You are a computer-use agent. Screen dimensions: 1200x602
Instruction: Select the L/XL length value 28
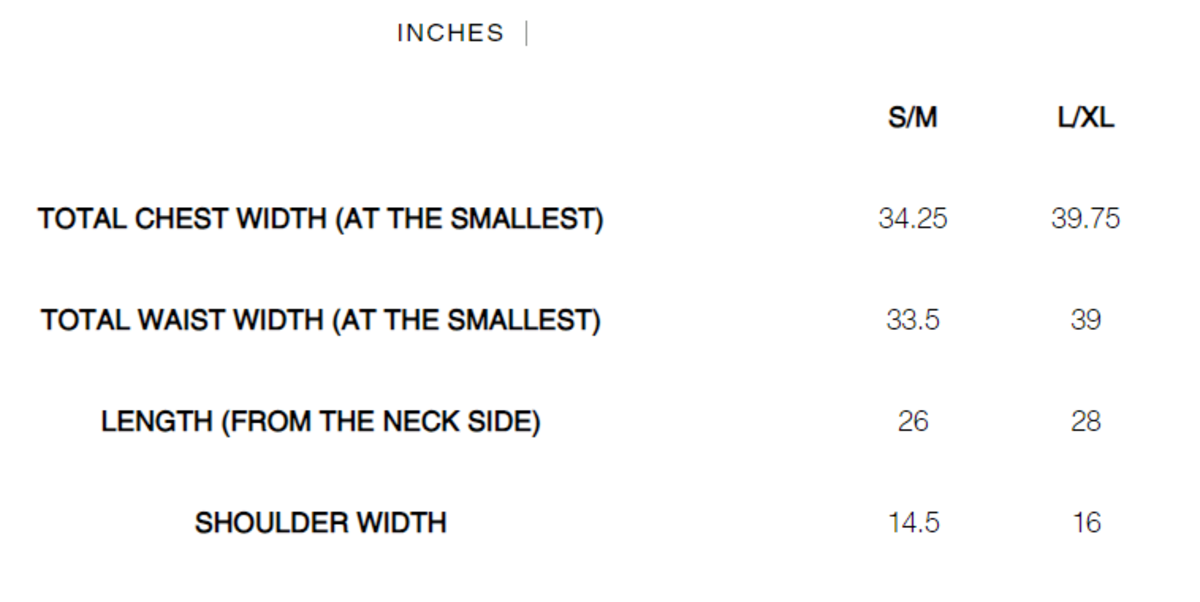pyautogui.click(x=1086, y=421)
